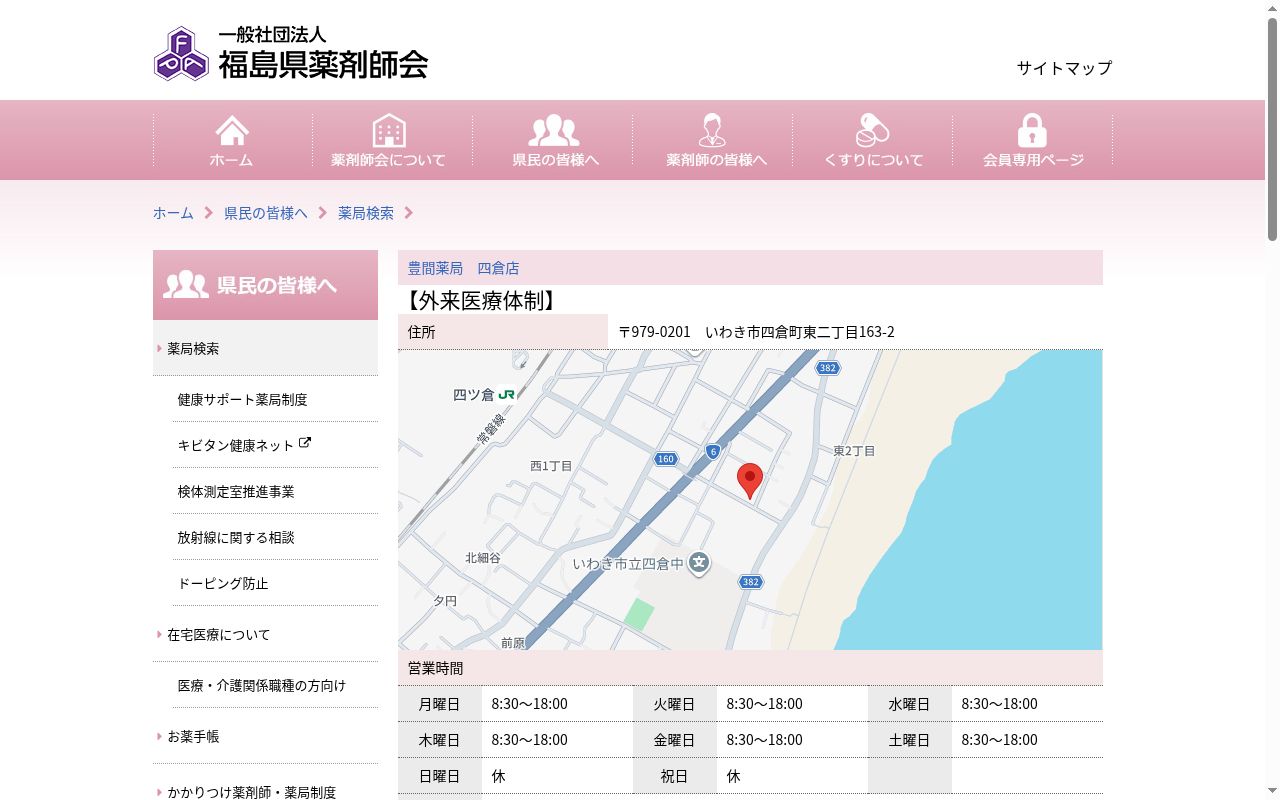Click the school marker for いわき市立四倉中
The image size is (1280, 800).
[x=699, y=564]
